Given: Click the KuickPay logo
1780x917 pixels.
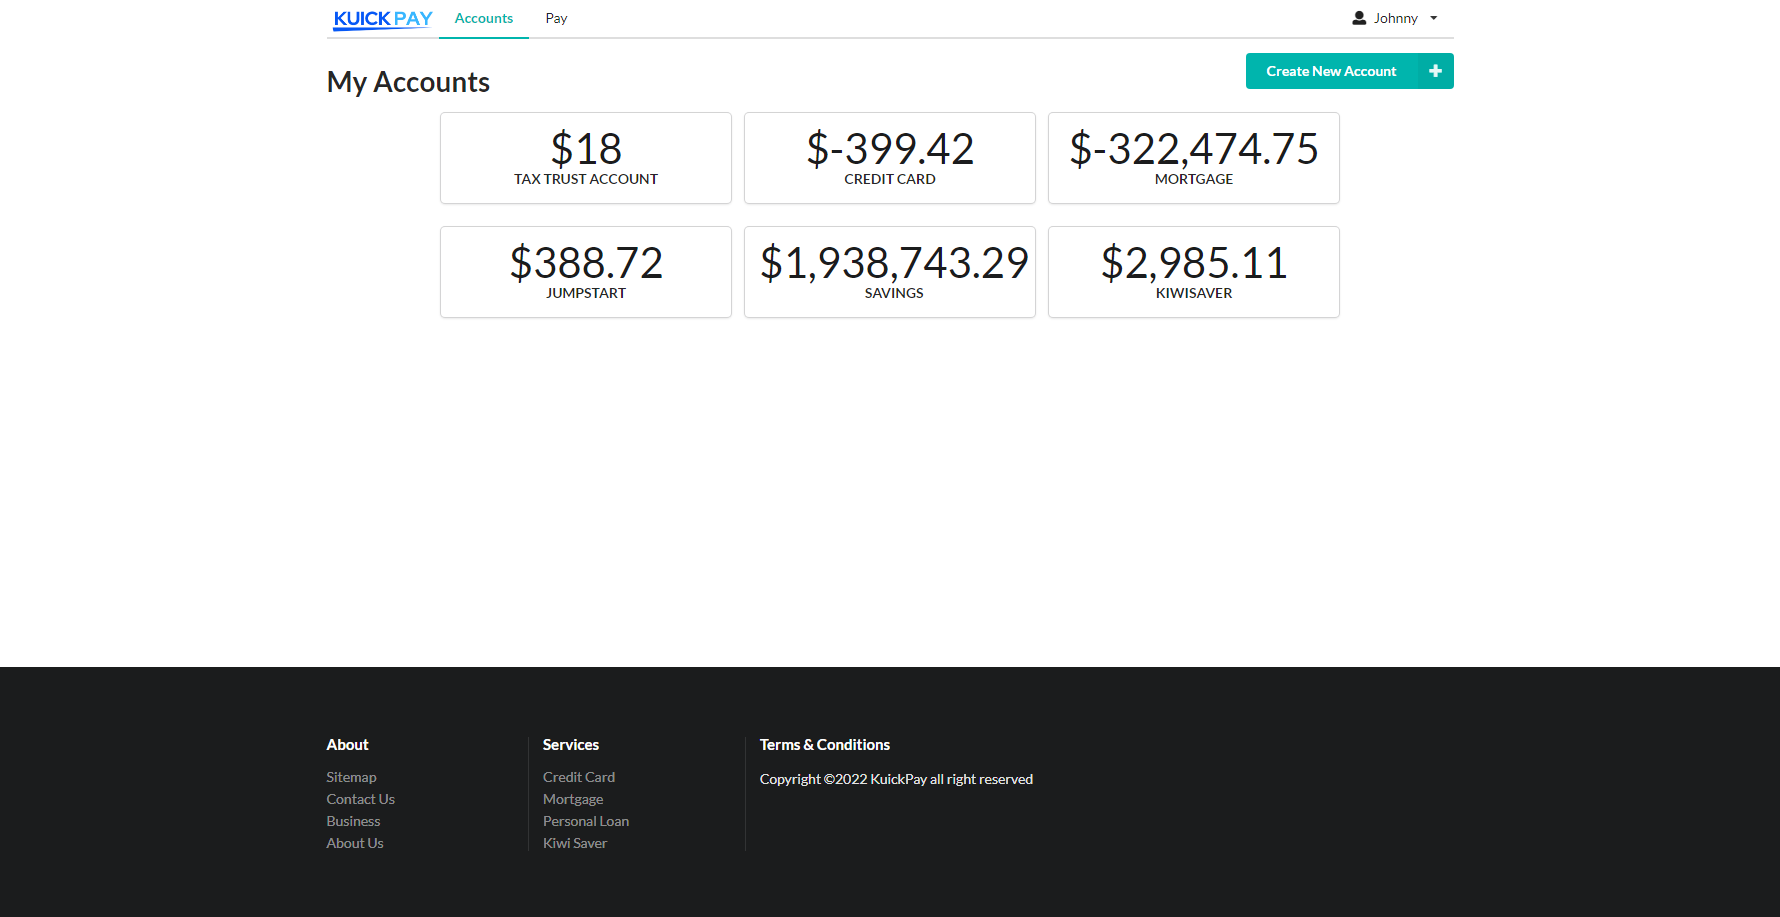Looking at the screenshot, I should click(x=383, y=19).
